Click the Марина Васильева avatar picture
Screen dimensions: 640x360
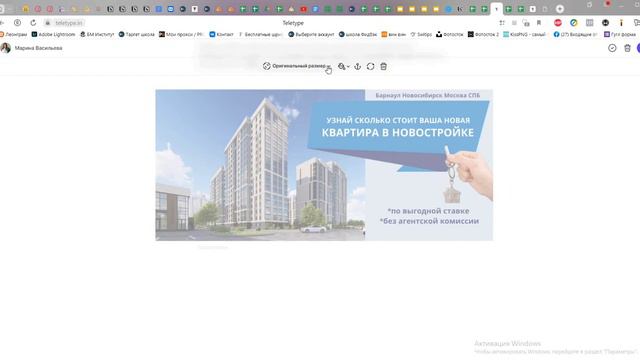click(x=6, y=48)
